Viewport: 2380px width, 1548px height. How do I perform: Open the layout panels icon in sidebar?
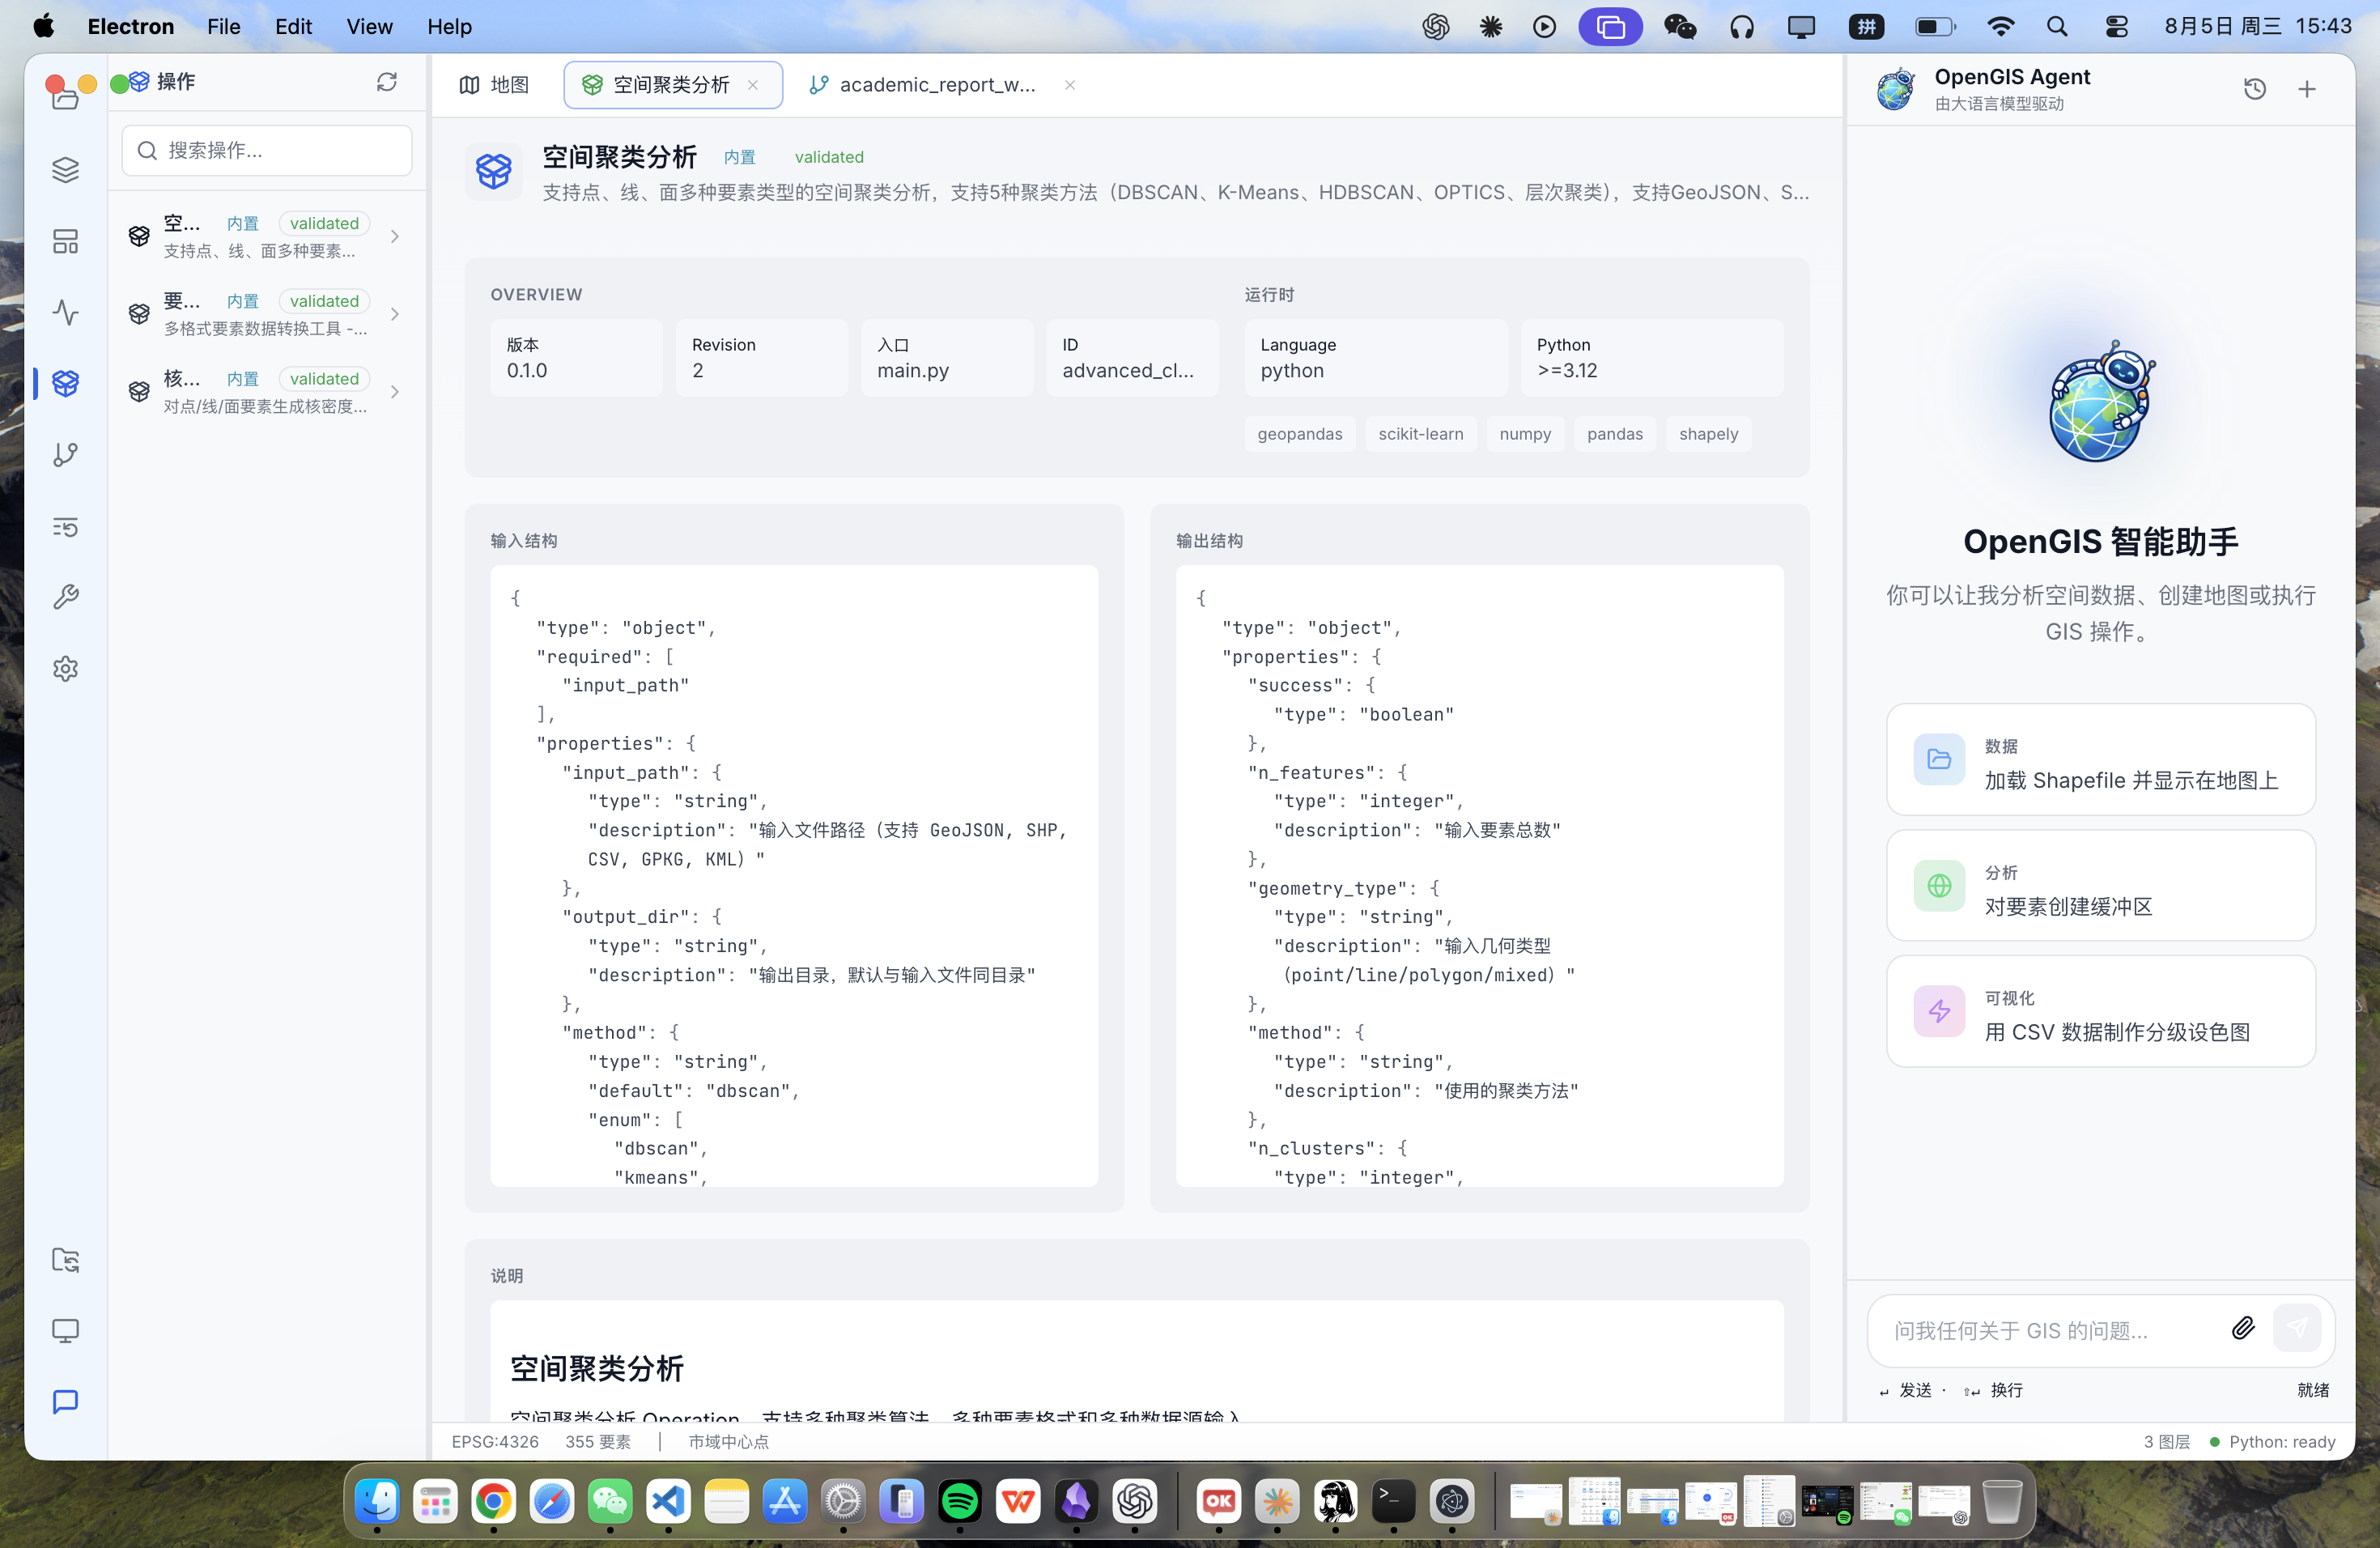pos(66,241)
